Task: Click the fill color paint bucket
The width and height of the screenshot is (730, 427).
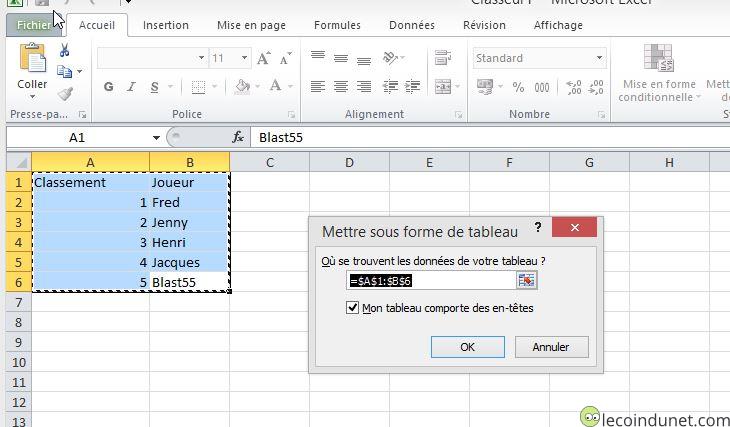Action: pyautogui.click(x=242, y=88)
